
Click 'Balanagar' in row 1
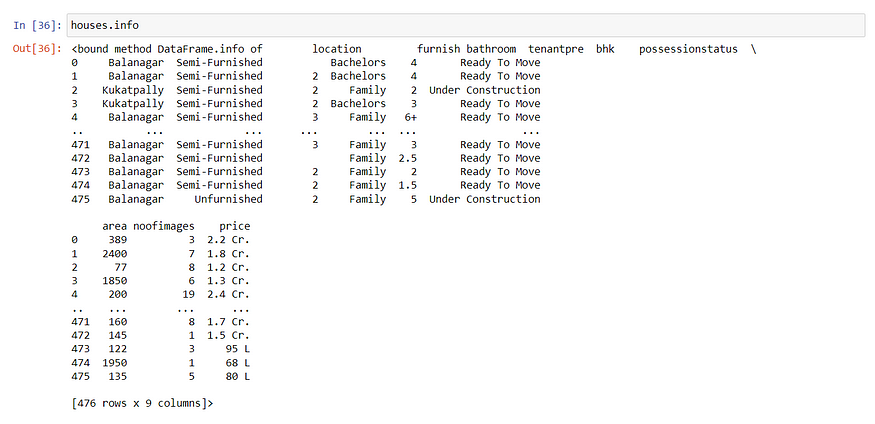(x=136, y=76)
